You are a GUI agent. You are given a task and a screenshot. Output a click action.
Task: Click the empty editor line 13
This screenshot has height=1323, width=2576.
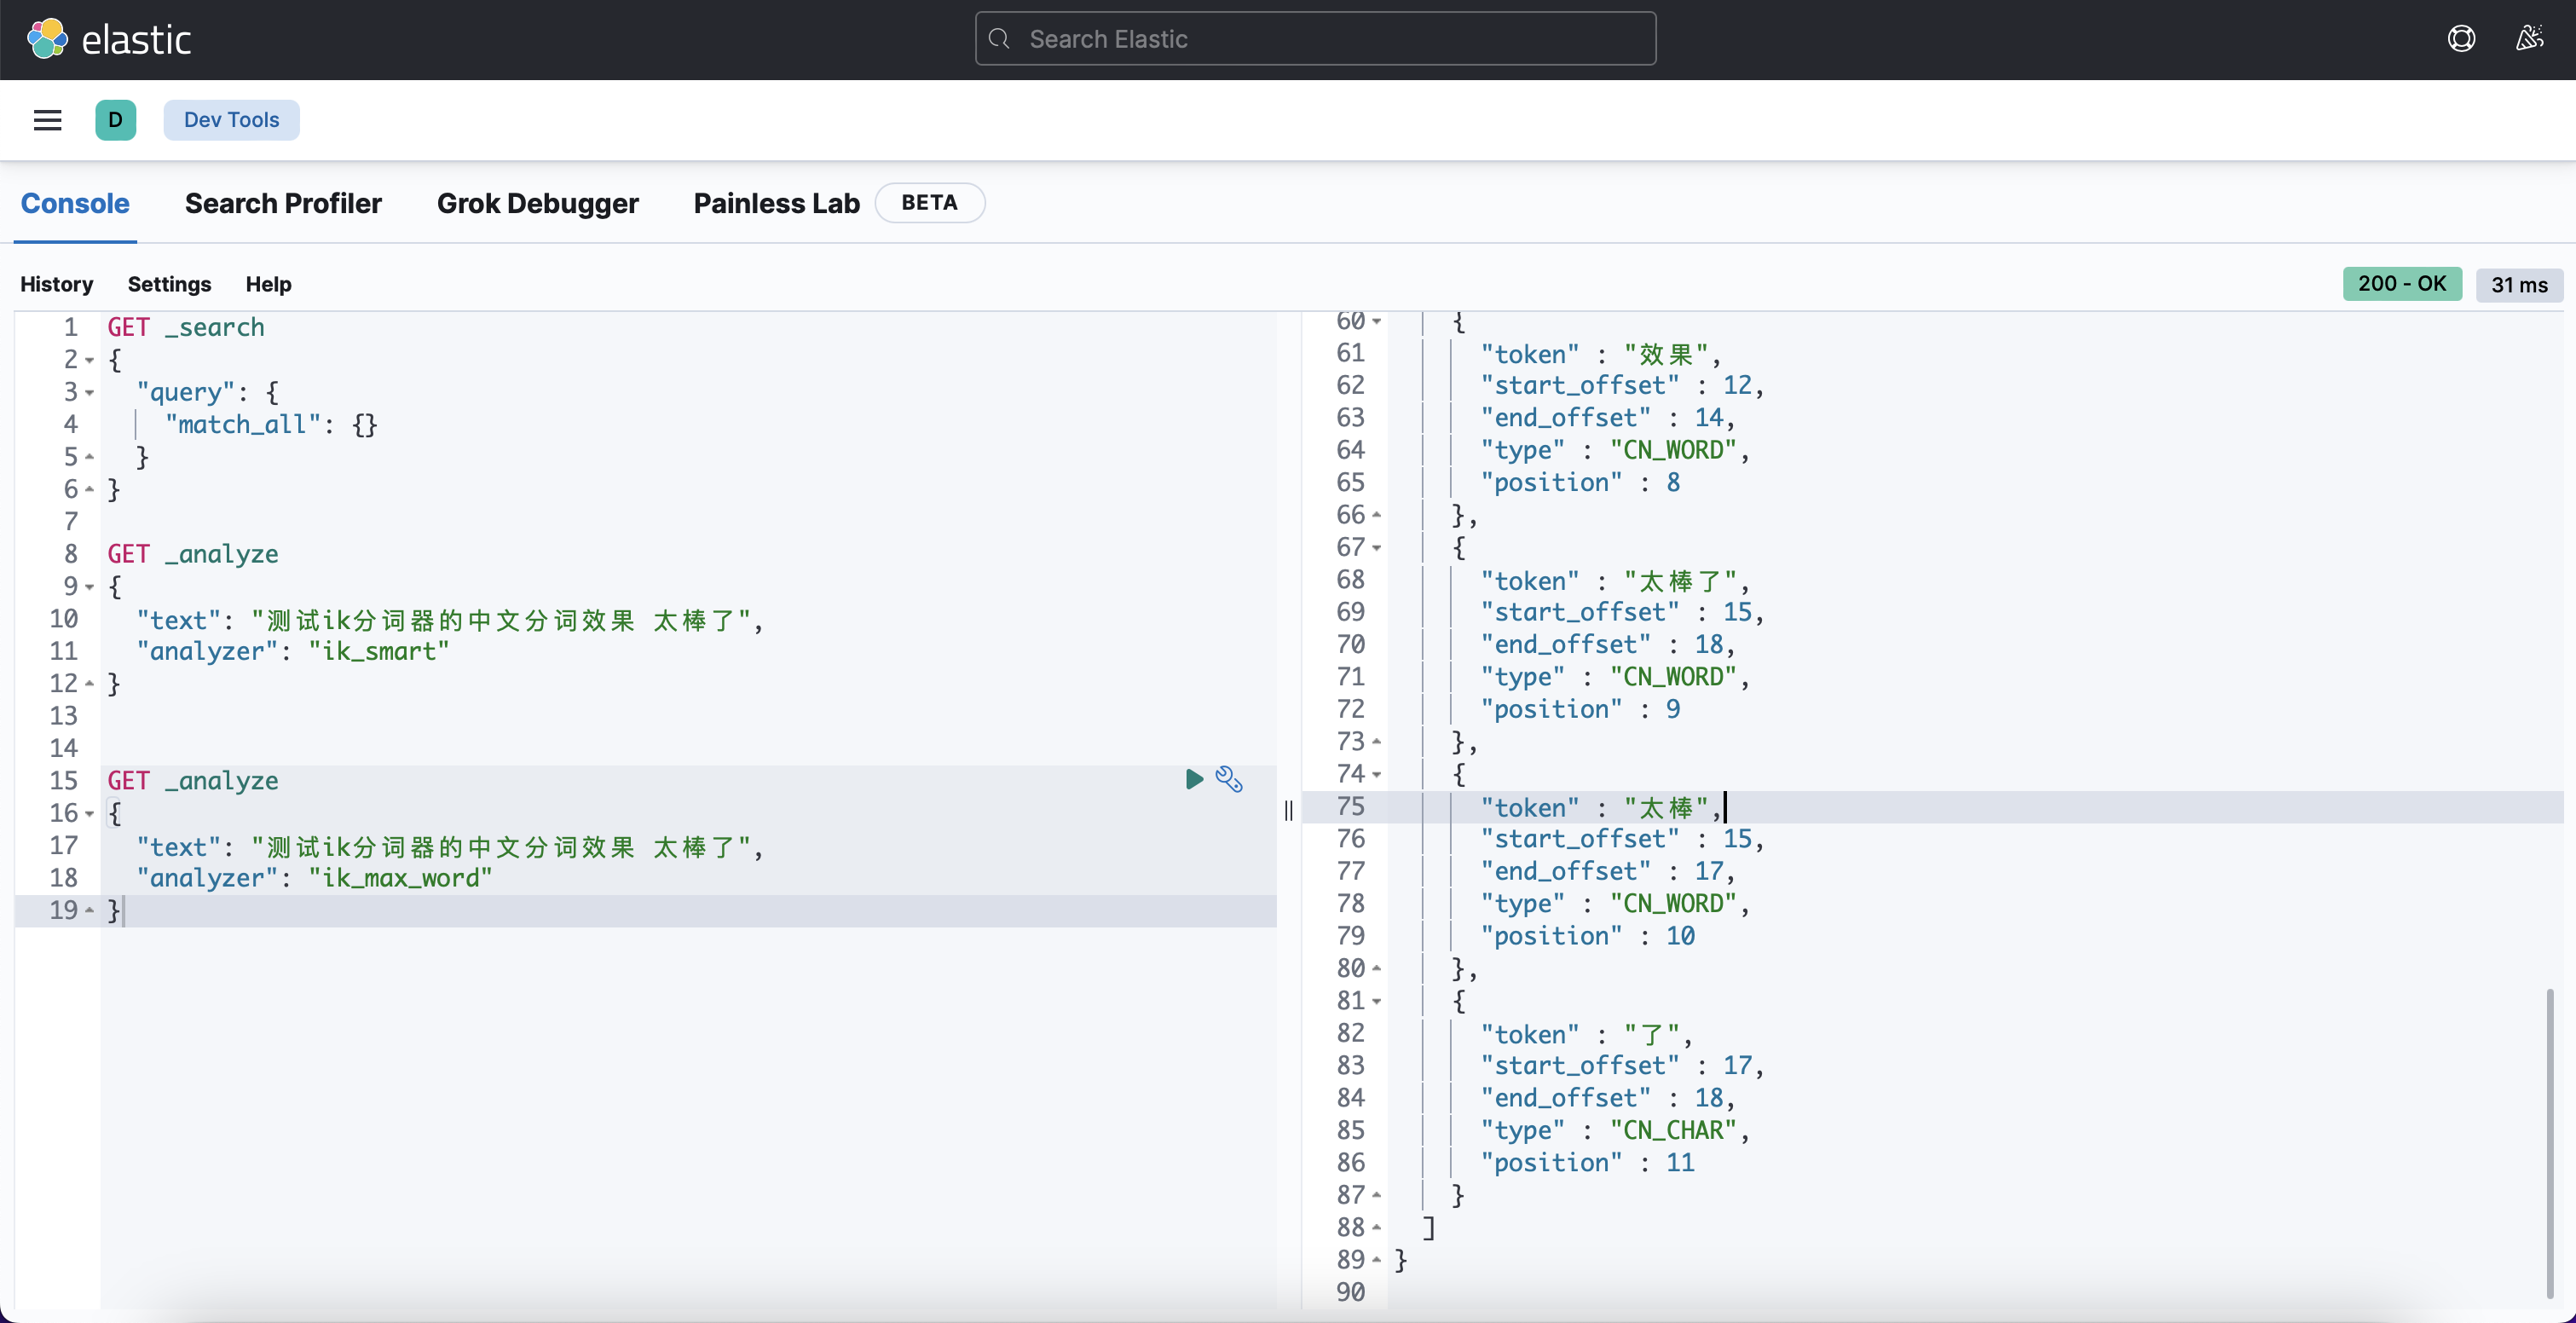tap(688, 716)
